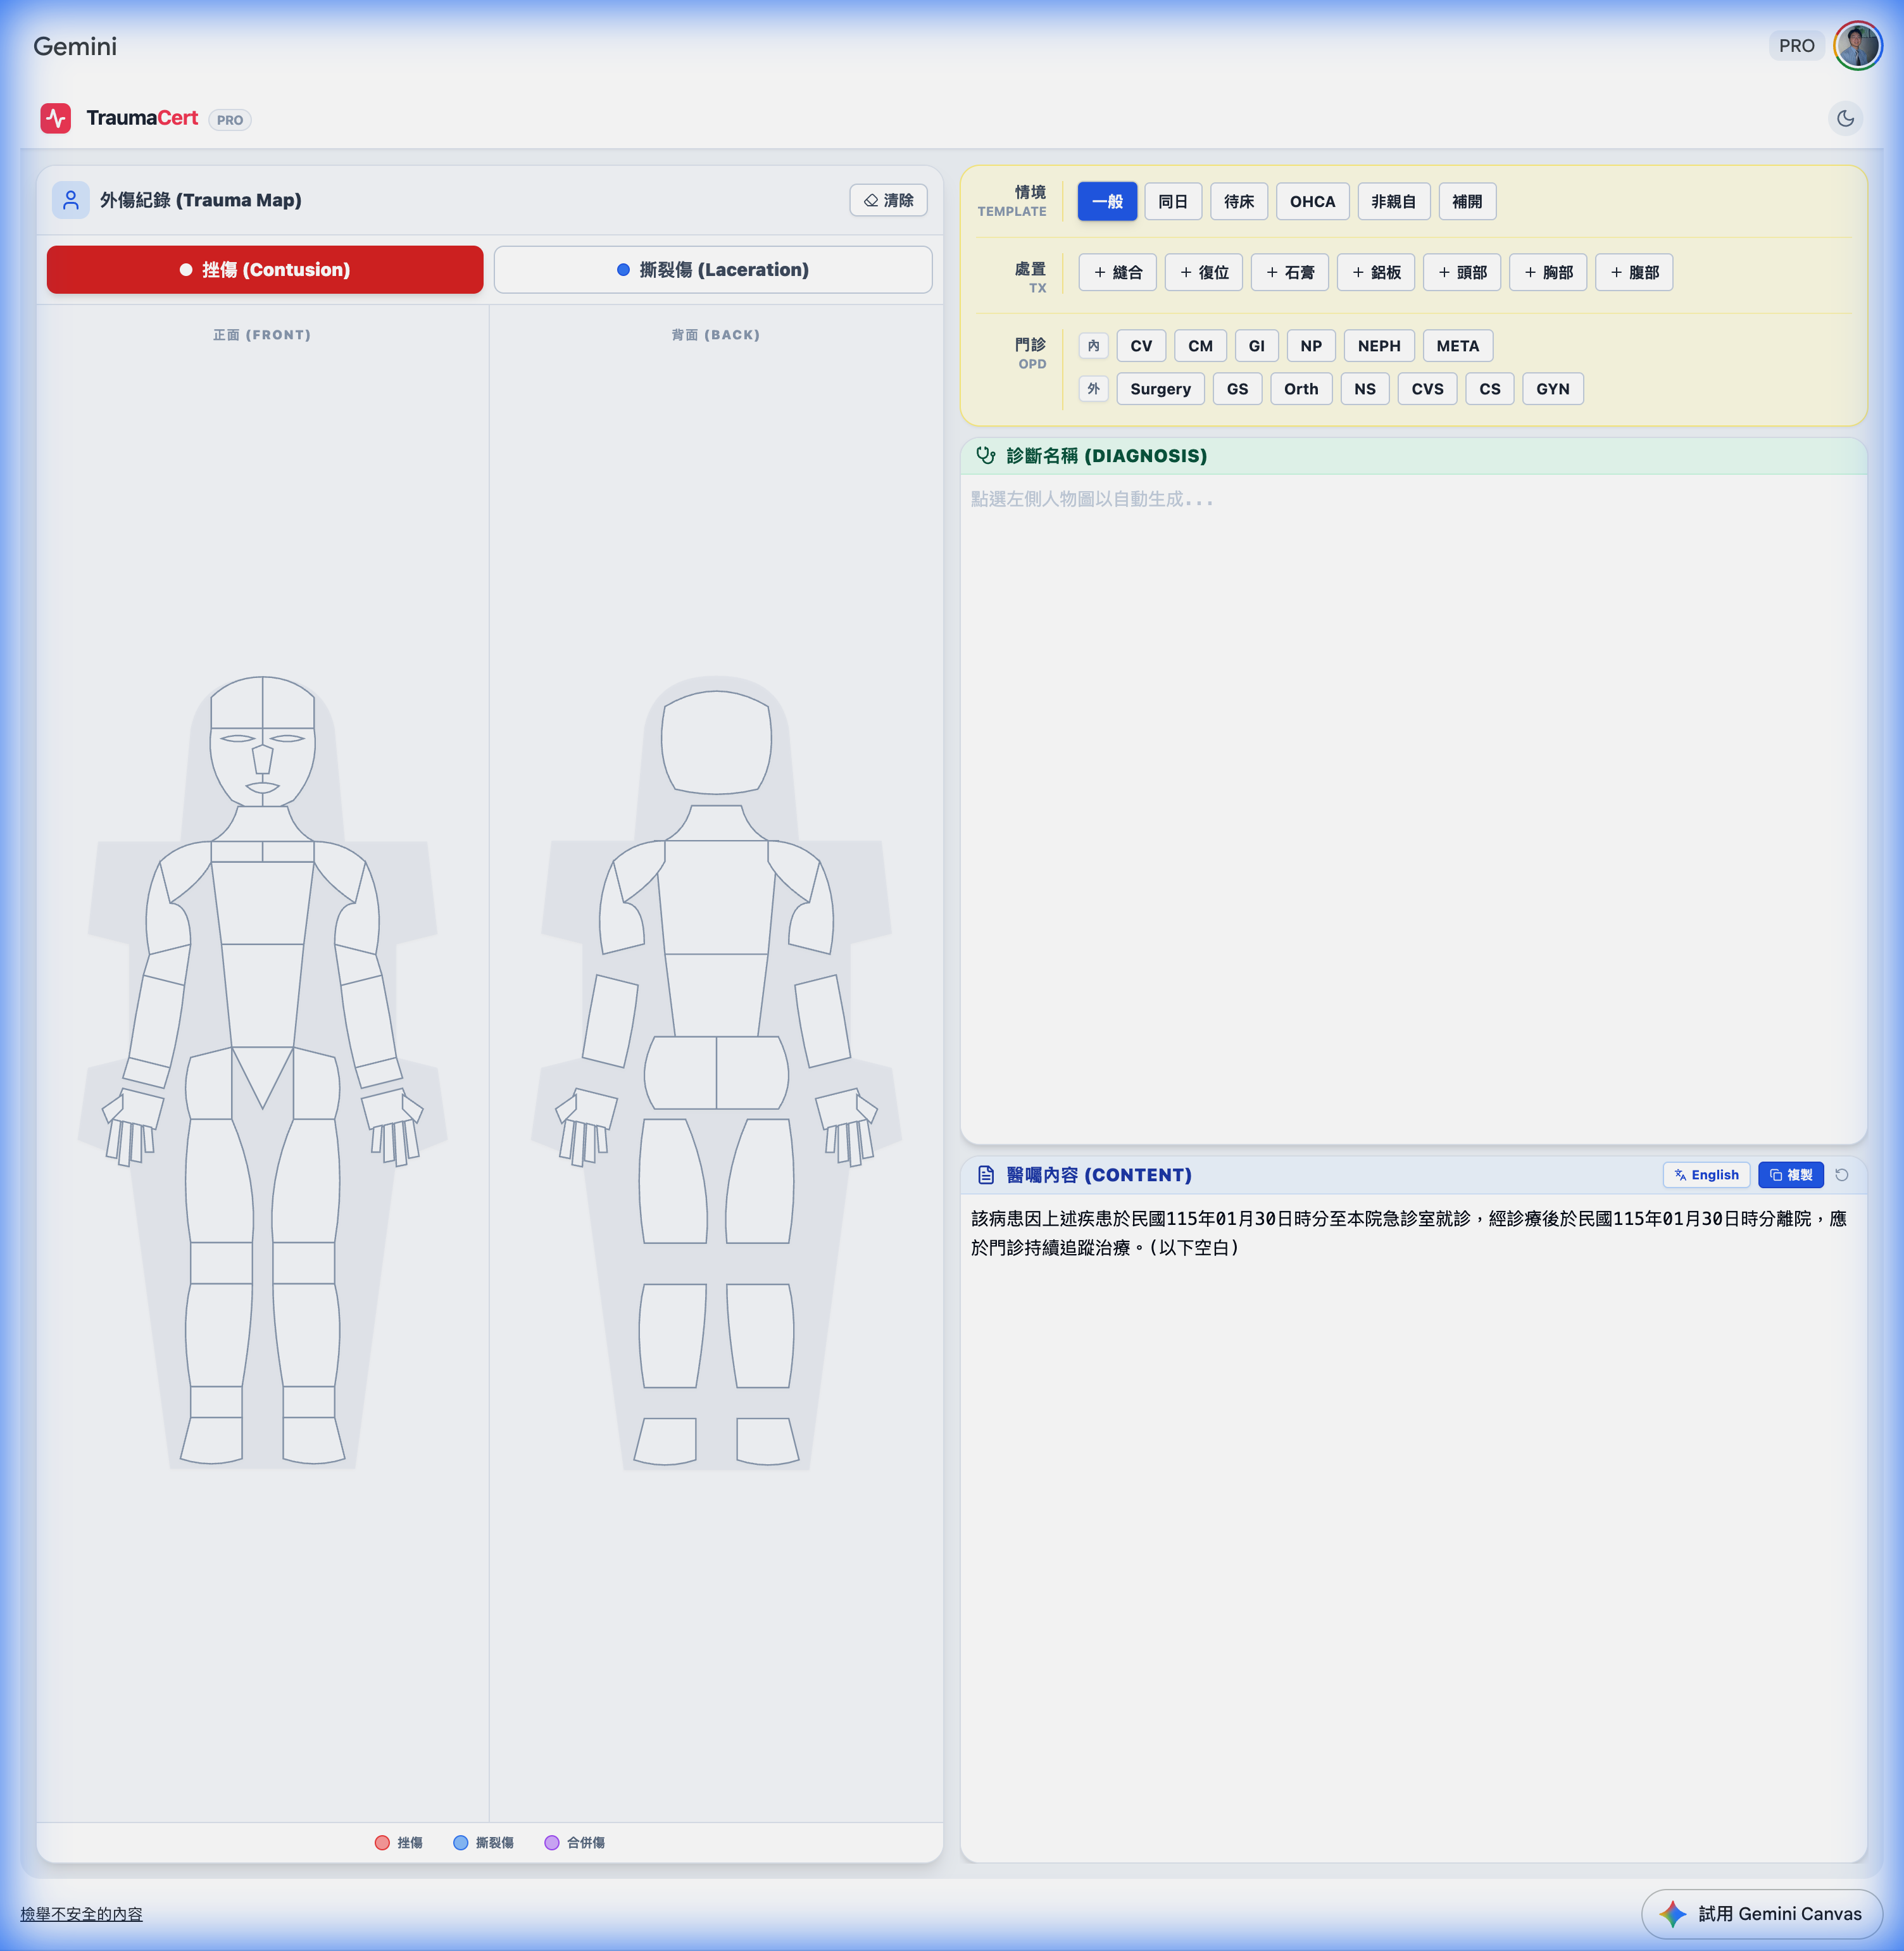
Task: Mark the head on front body figure
Action: point(262,740)
